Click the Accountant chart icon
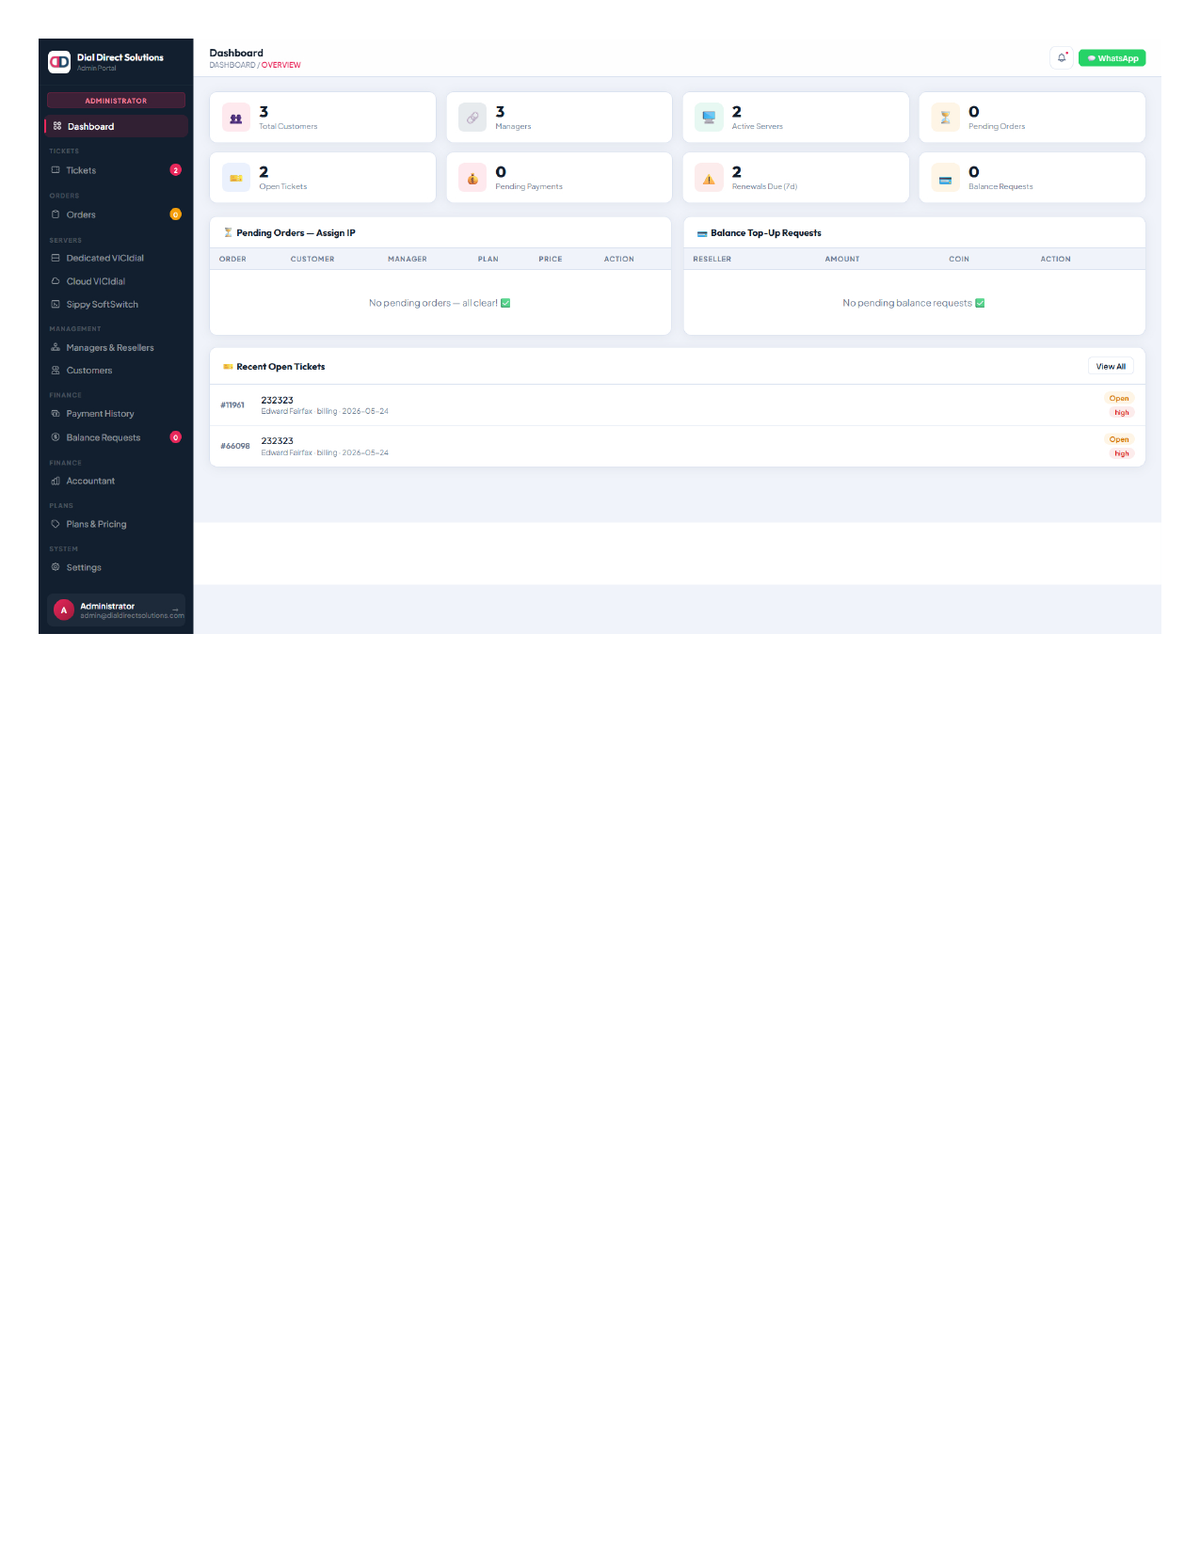 [x=55, y=481]
